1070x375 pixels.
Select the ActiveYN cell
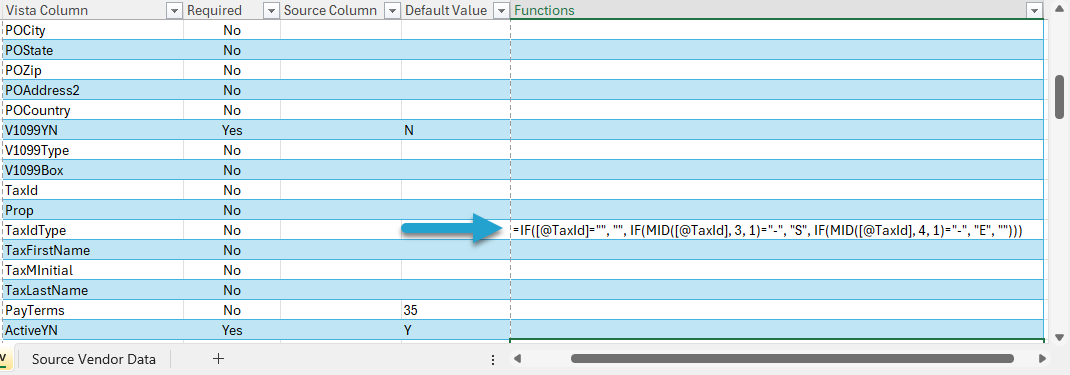92,331
